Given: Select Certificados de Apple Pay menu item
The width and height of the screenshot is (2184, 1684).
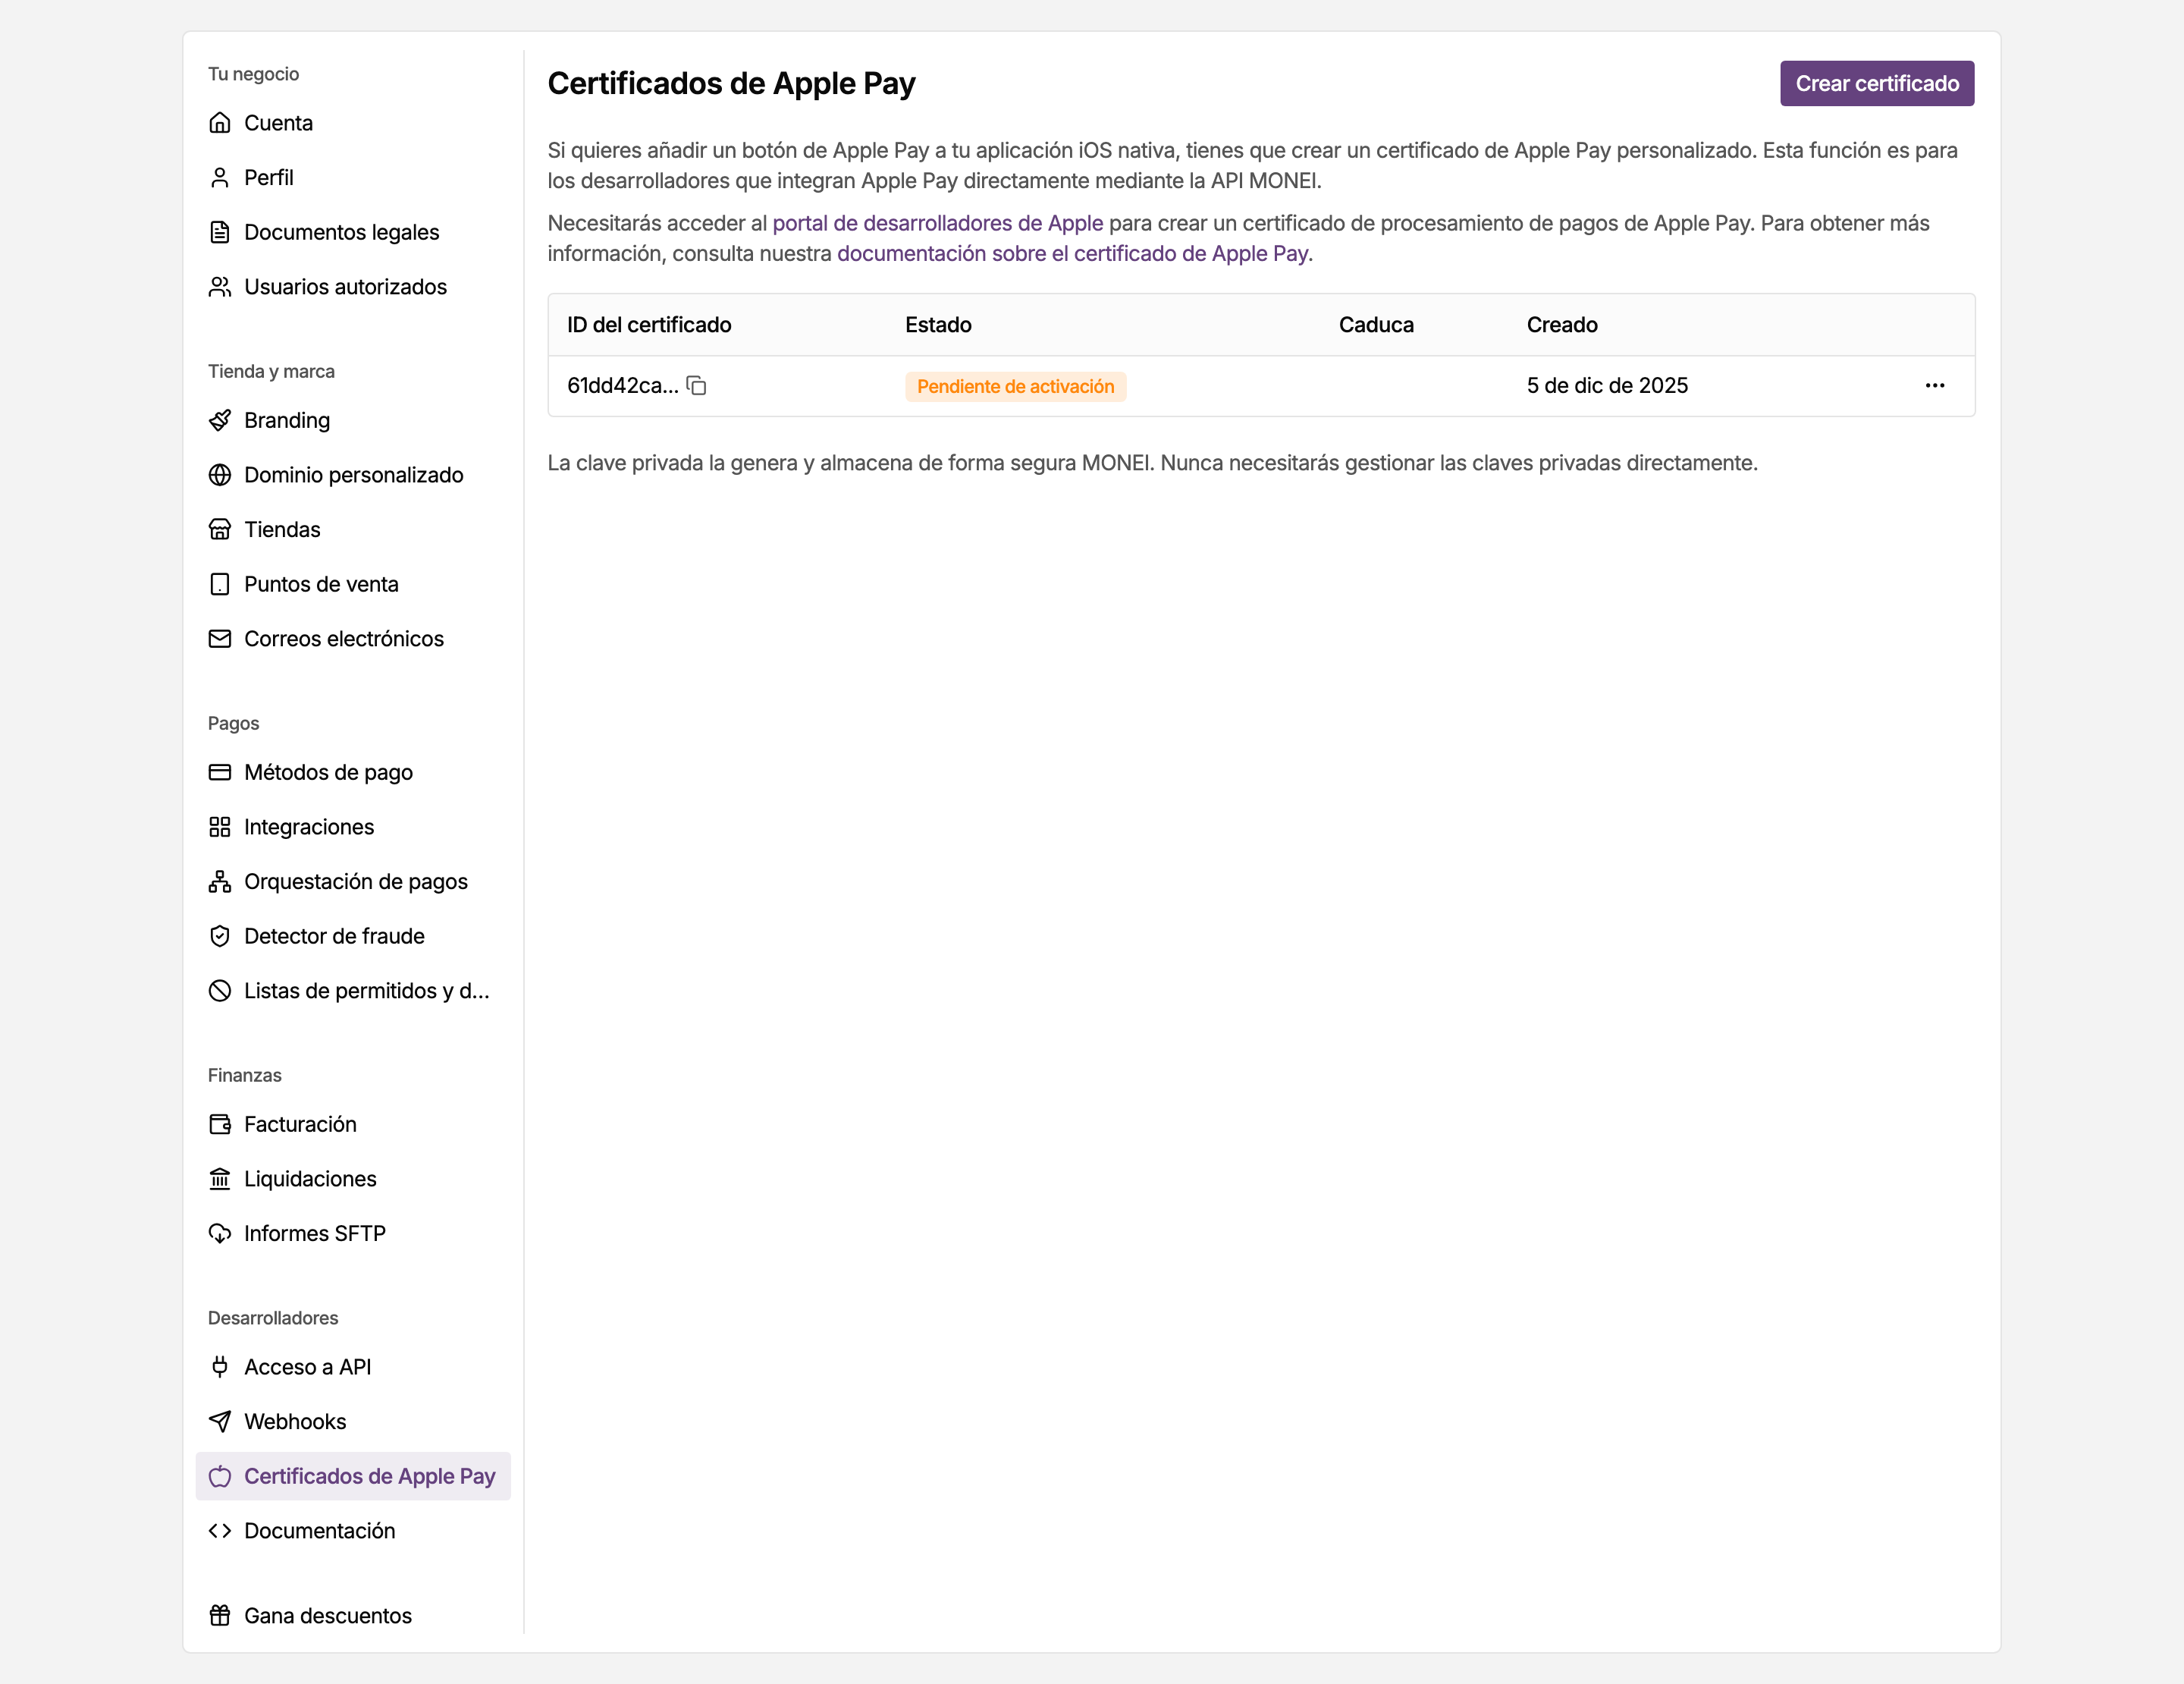Looking at the screenshot, I should [x=353, y=1476].
